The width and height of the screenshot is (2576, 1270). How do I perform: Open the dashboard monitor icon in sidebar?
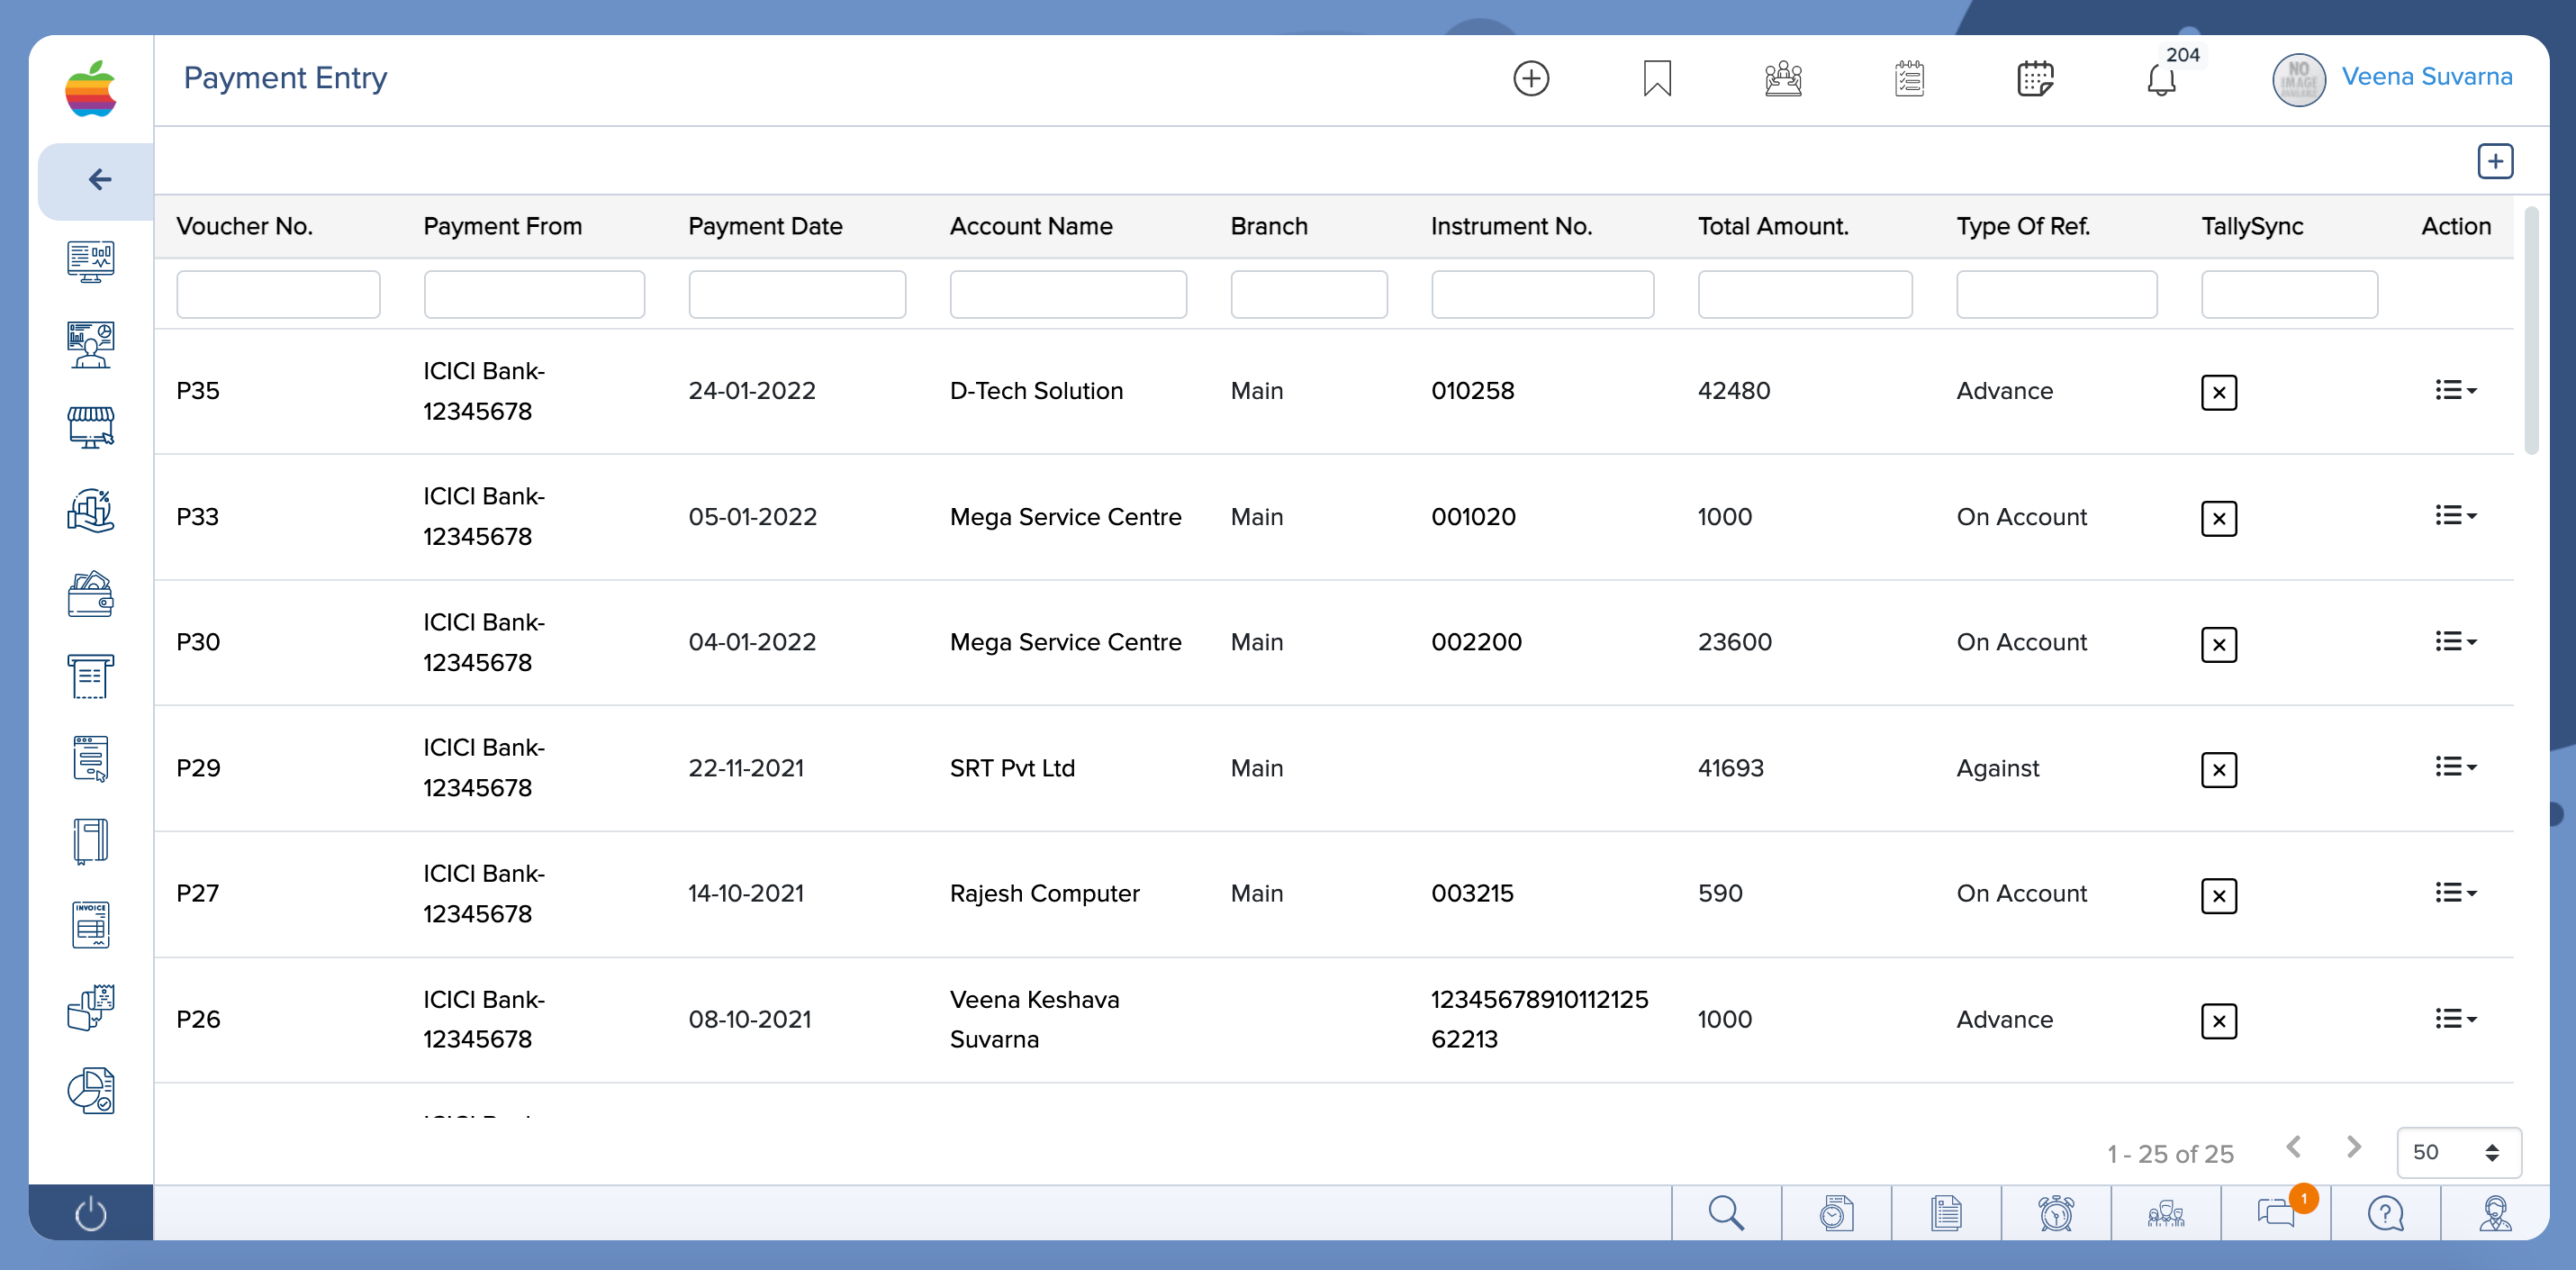[91, 262]
